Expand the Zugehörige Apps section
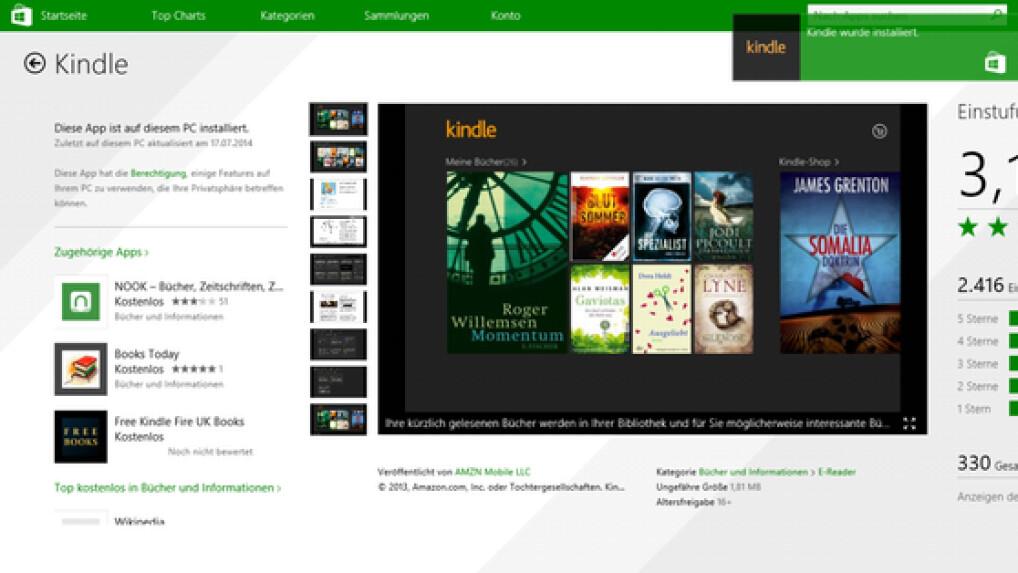Screen dimensions: 1018x573 [101, 253]
